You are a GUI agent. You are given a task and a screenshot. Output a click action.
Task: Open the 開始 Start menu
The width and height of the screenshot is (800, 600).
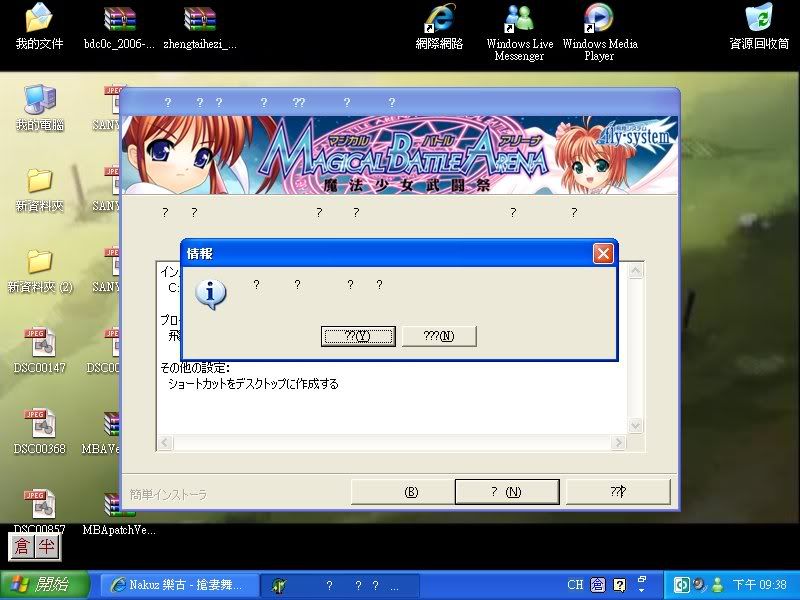point(45,585)
